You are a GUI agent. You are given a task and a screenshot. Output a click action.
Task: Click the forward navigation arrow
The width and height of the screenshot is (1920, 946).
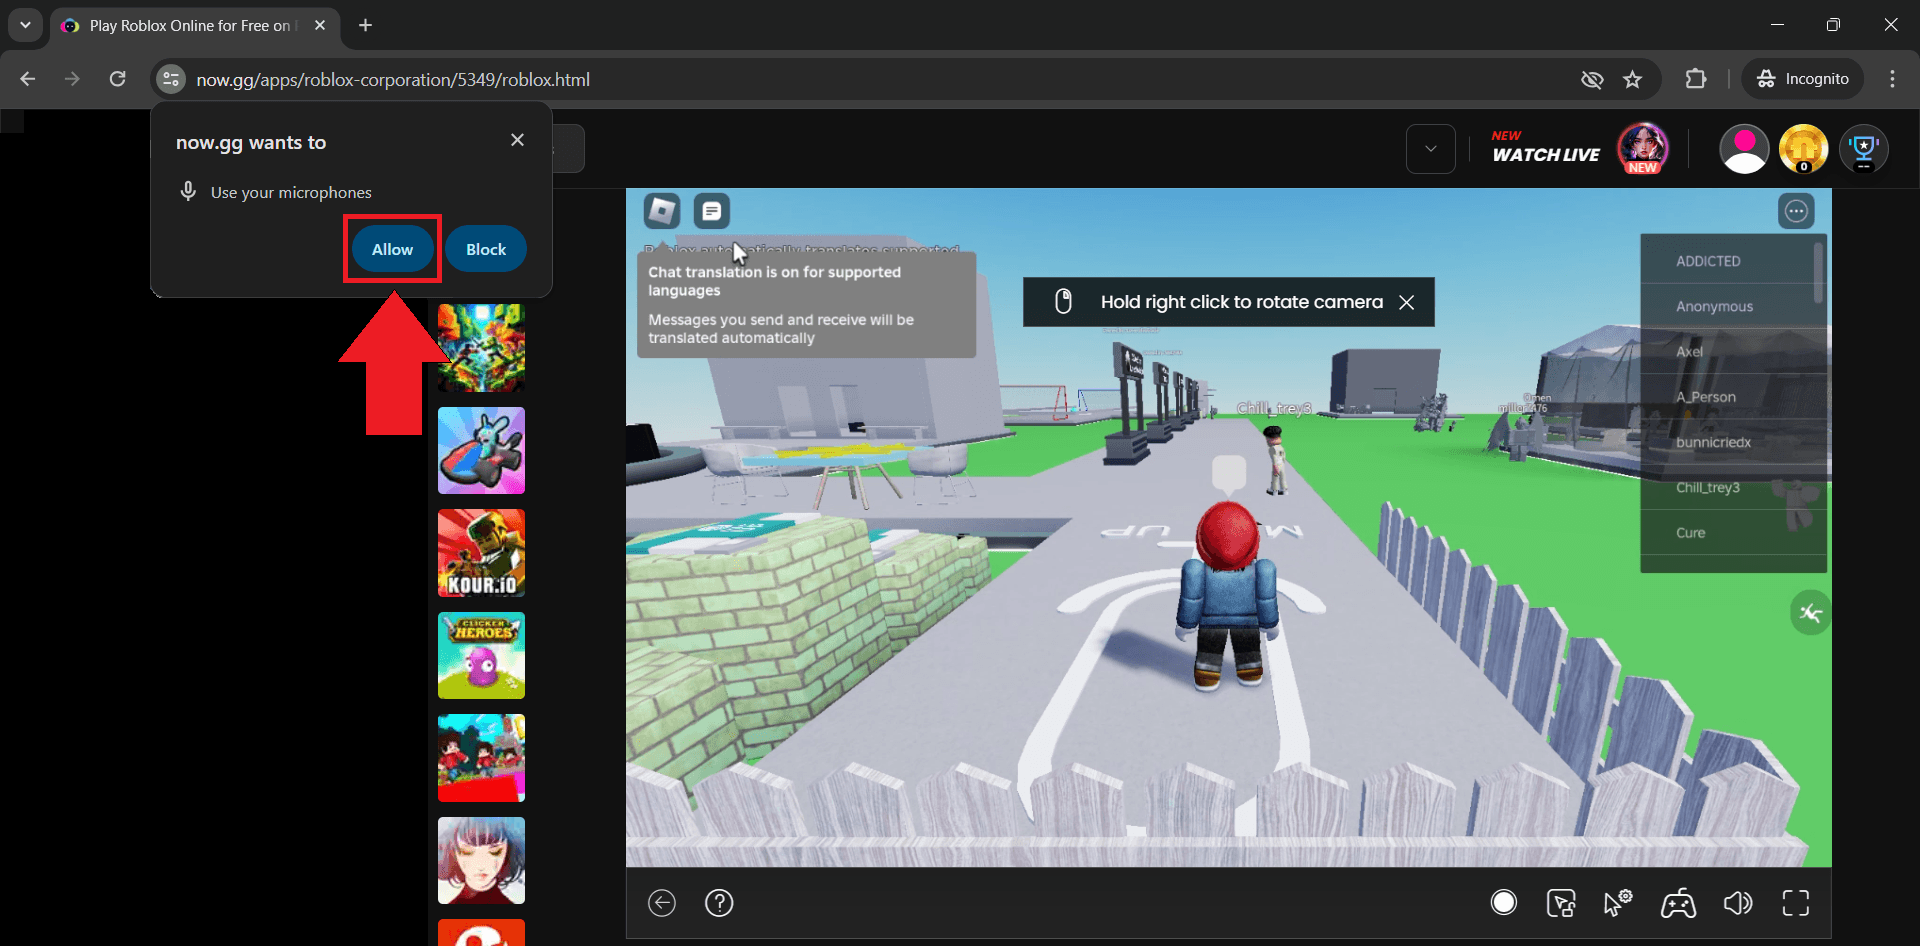click(x=73, y=79)
